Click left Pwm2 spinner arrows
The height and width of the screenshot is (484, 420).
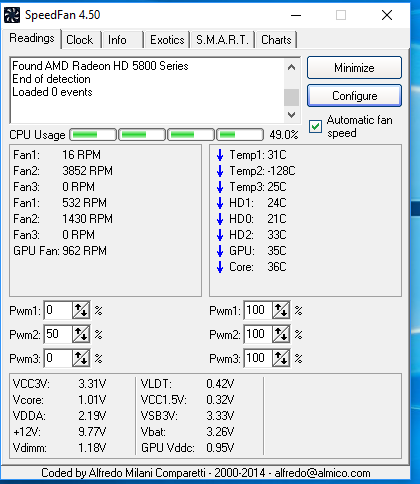pos(81,334)
